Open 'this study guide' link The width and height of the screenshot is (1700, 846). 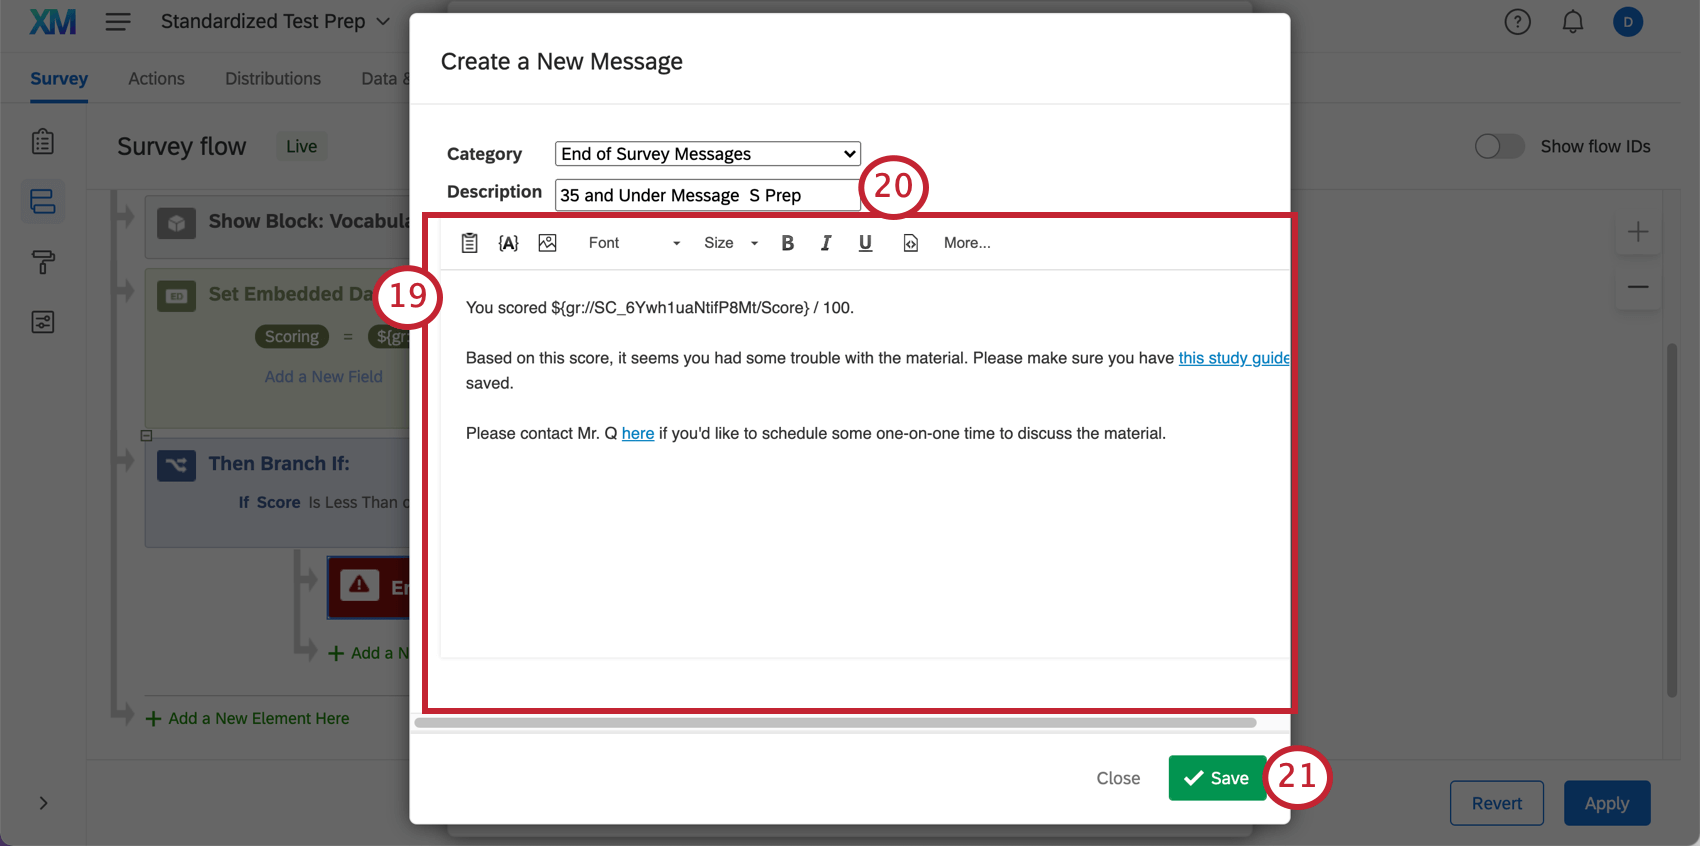1233,358
